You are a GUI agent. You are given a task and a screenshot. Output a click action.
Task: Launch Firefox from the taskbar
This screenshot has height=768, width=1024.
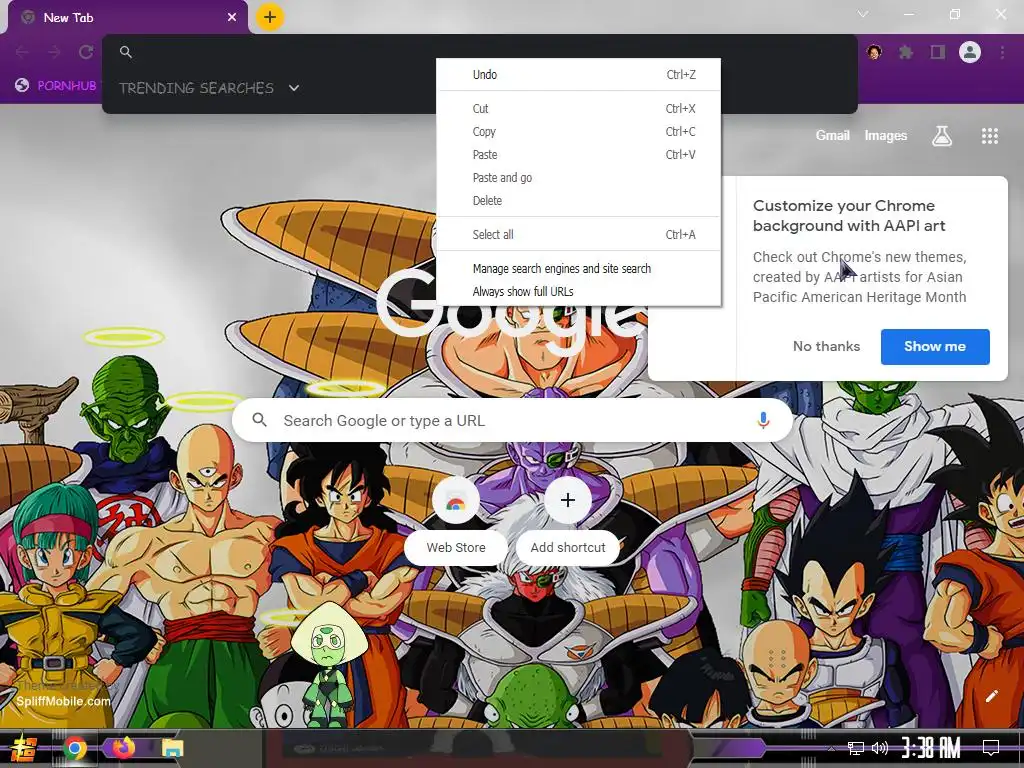[x=123, y=748]
